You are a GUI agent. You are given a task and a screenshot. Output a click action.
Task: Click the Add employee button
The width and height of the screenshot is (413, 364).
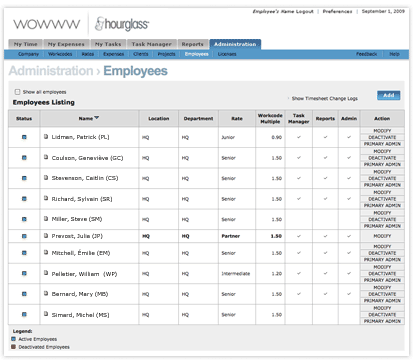tap(389, 95)
